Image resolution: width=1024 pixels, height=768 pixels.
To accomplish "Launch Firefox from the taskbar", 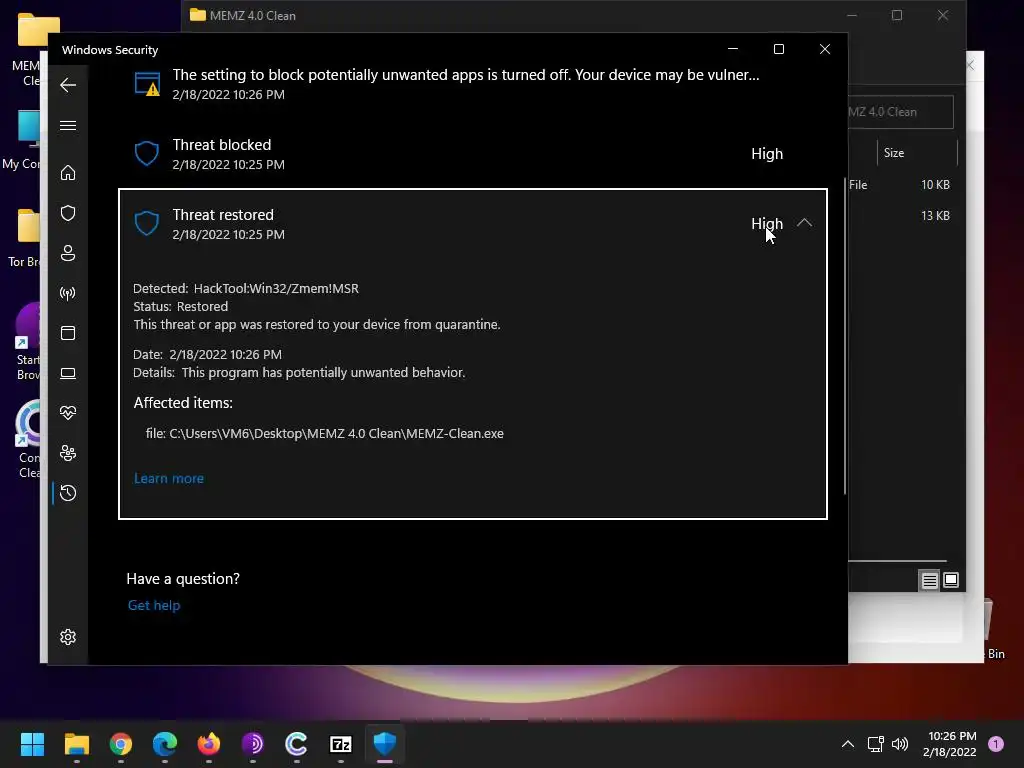I will tap(209, 744).
